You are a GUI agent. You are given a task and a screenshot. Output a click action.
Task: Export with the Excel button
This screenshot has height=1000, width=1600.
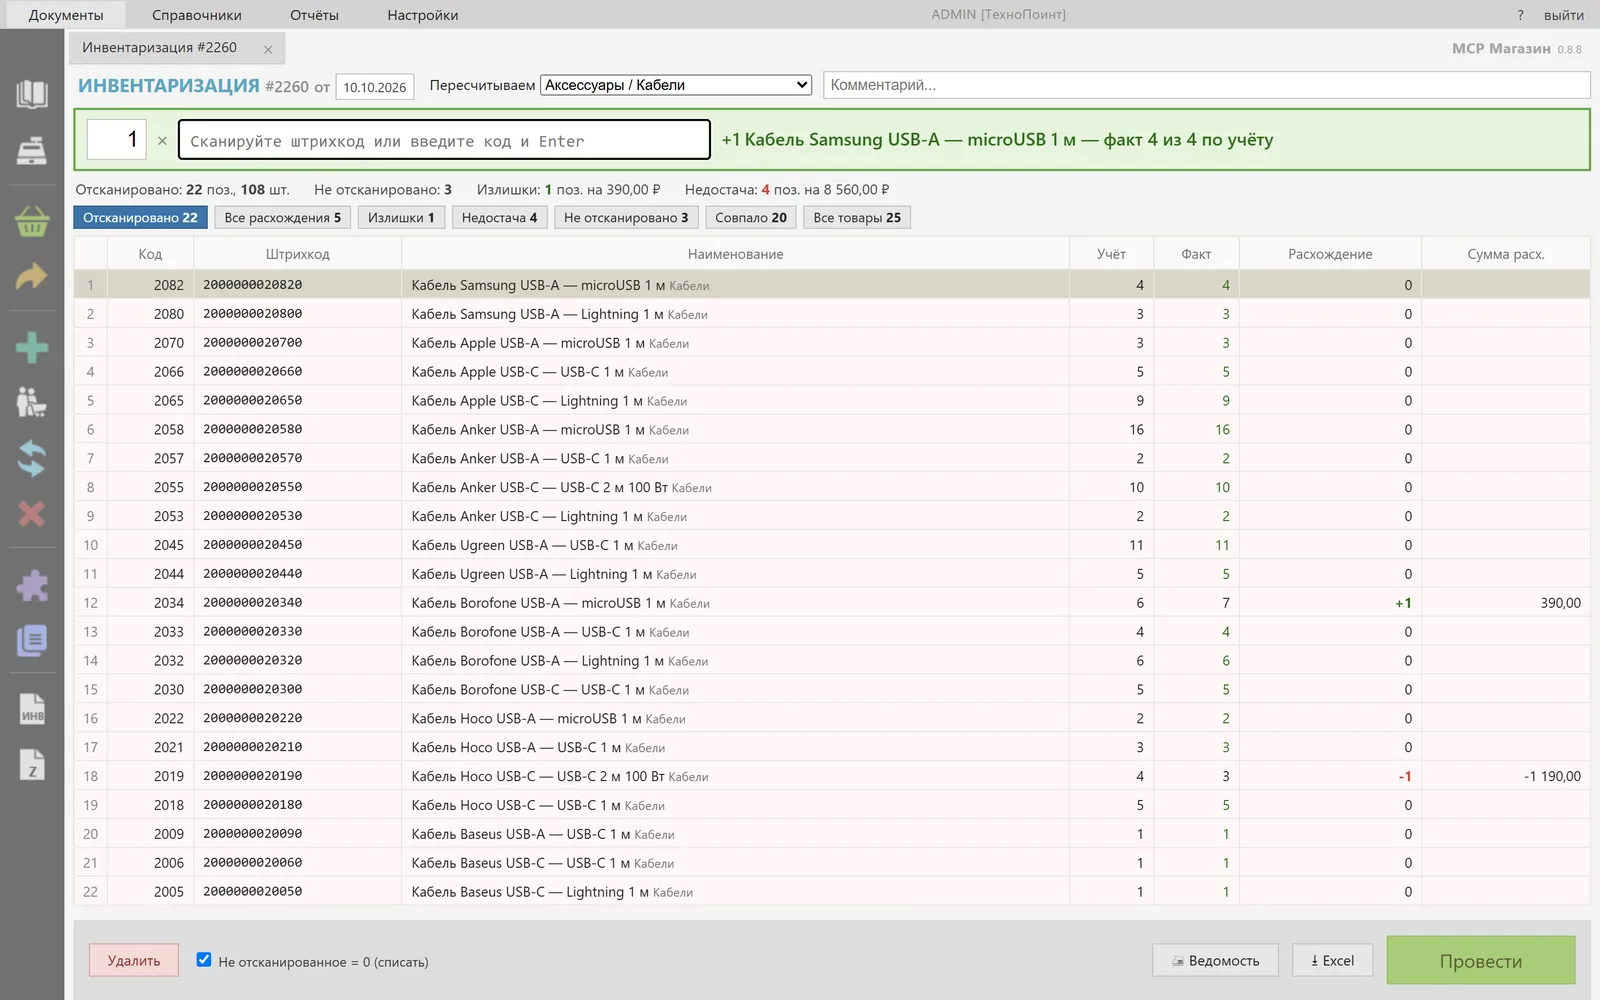(1332, 960)
